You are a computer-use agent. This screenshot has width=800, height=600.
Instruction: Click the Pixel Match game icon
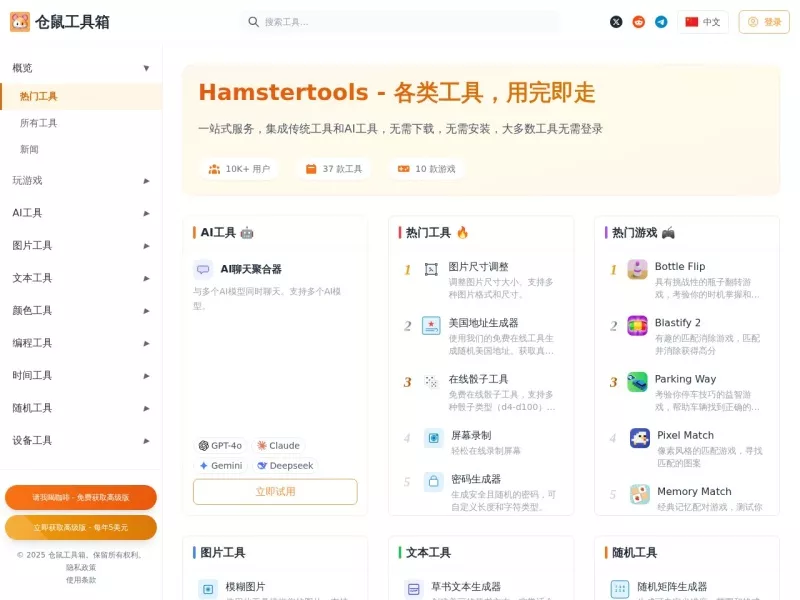click(639, 438)
